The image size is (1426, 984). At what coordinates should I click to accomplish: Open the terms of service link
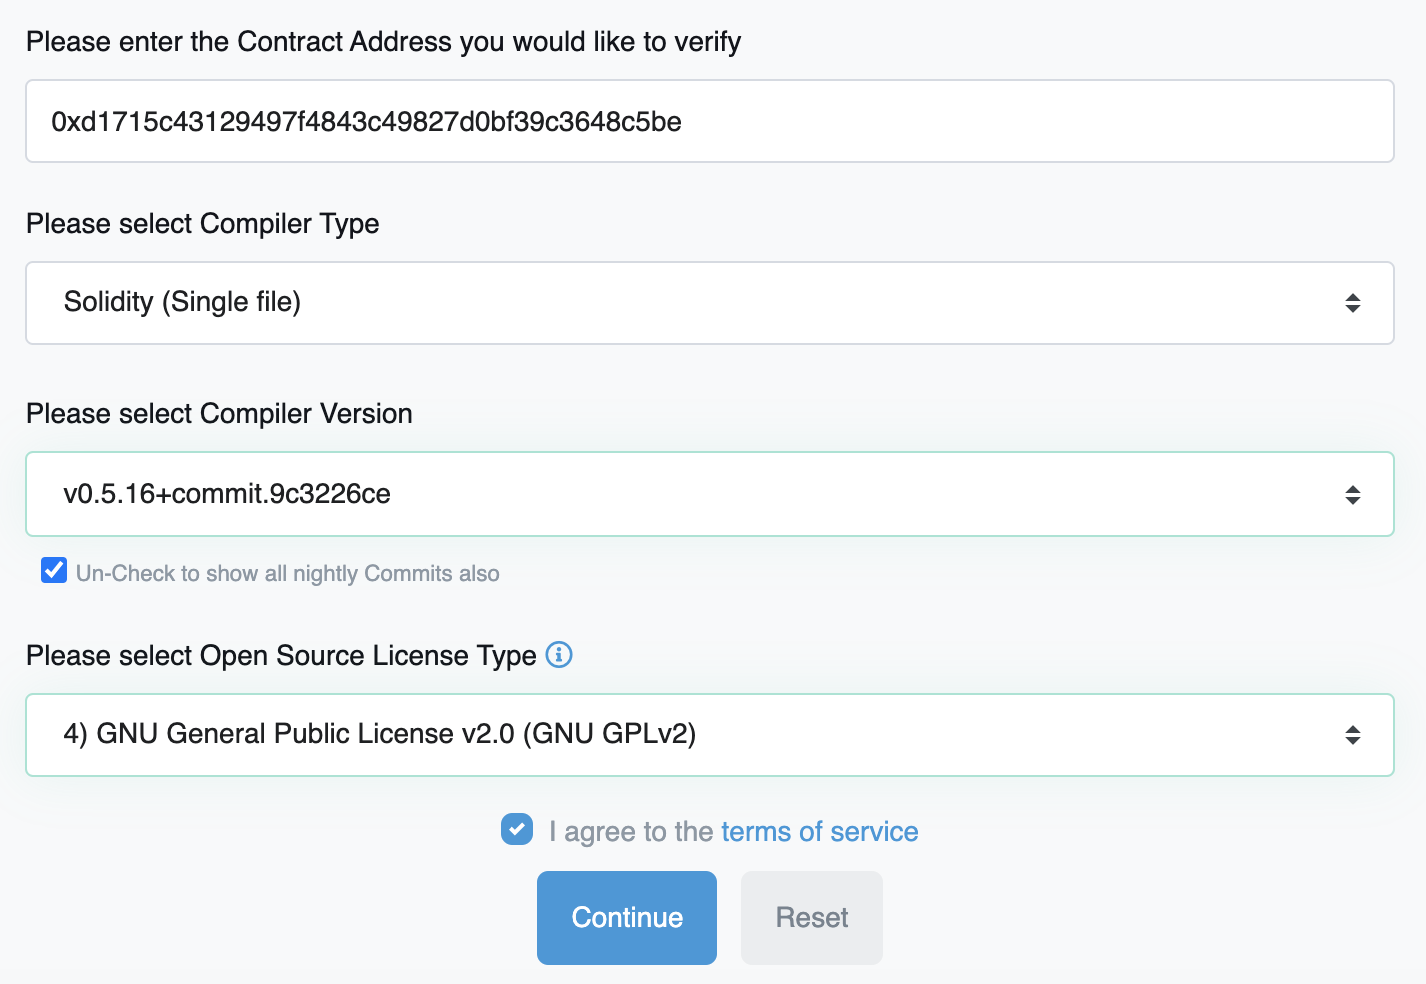tap(819, 832)
